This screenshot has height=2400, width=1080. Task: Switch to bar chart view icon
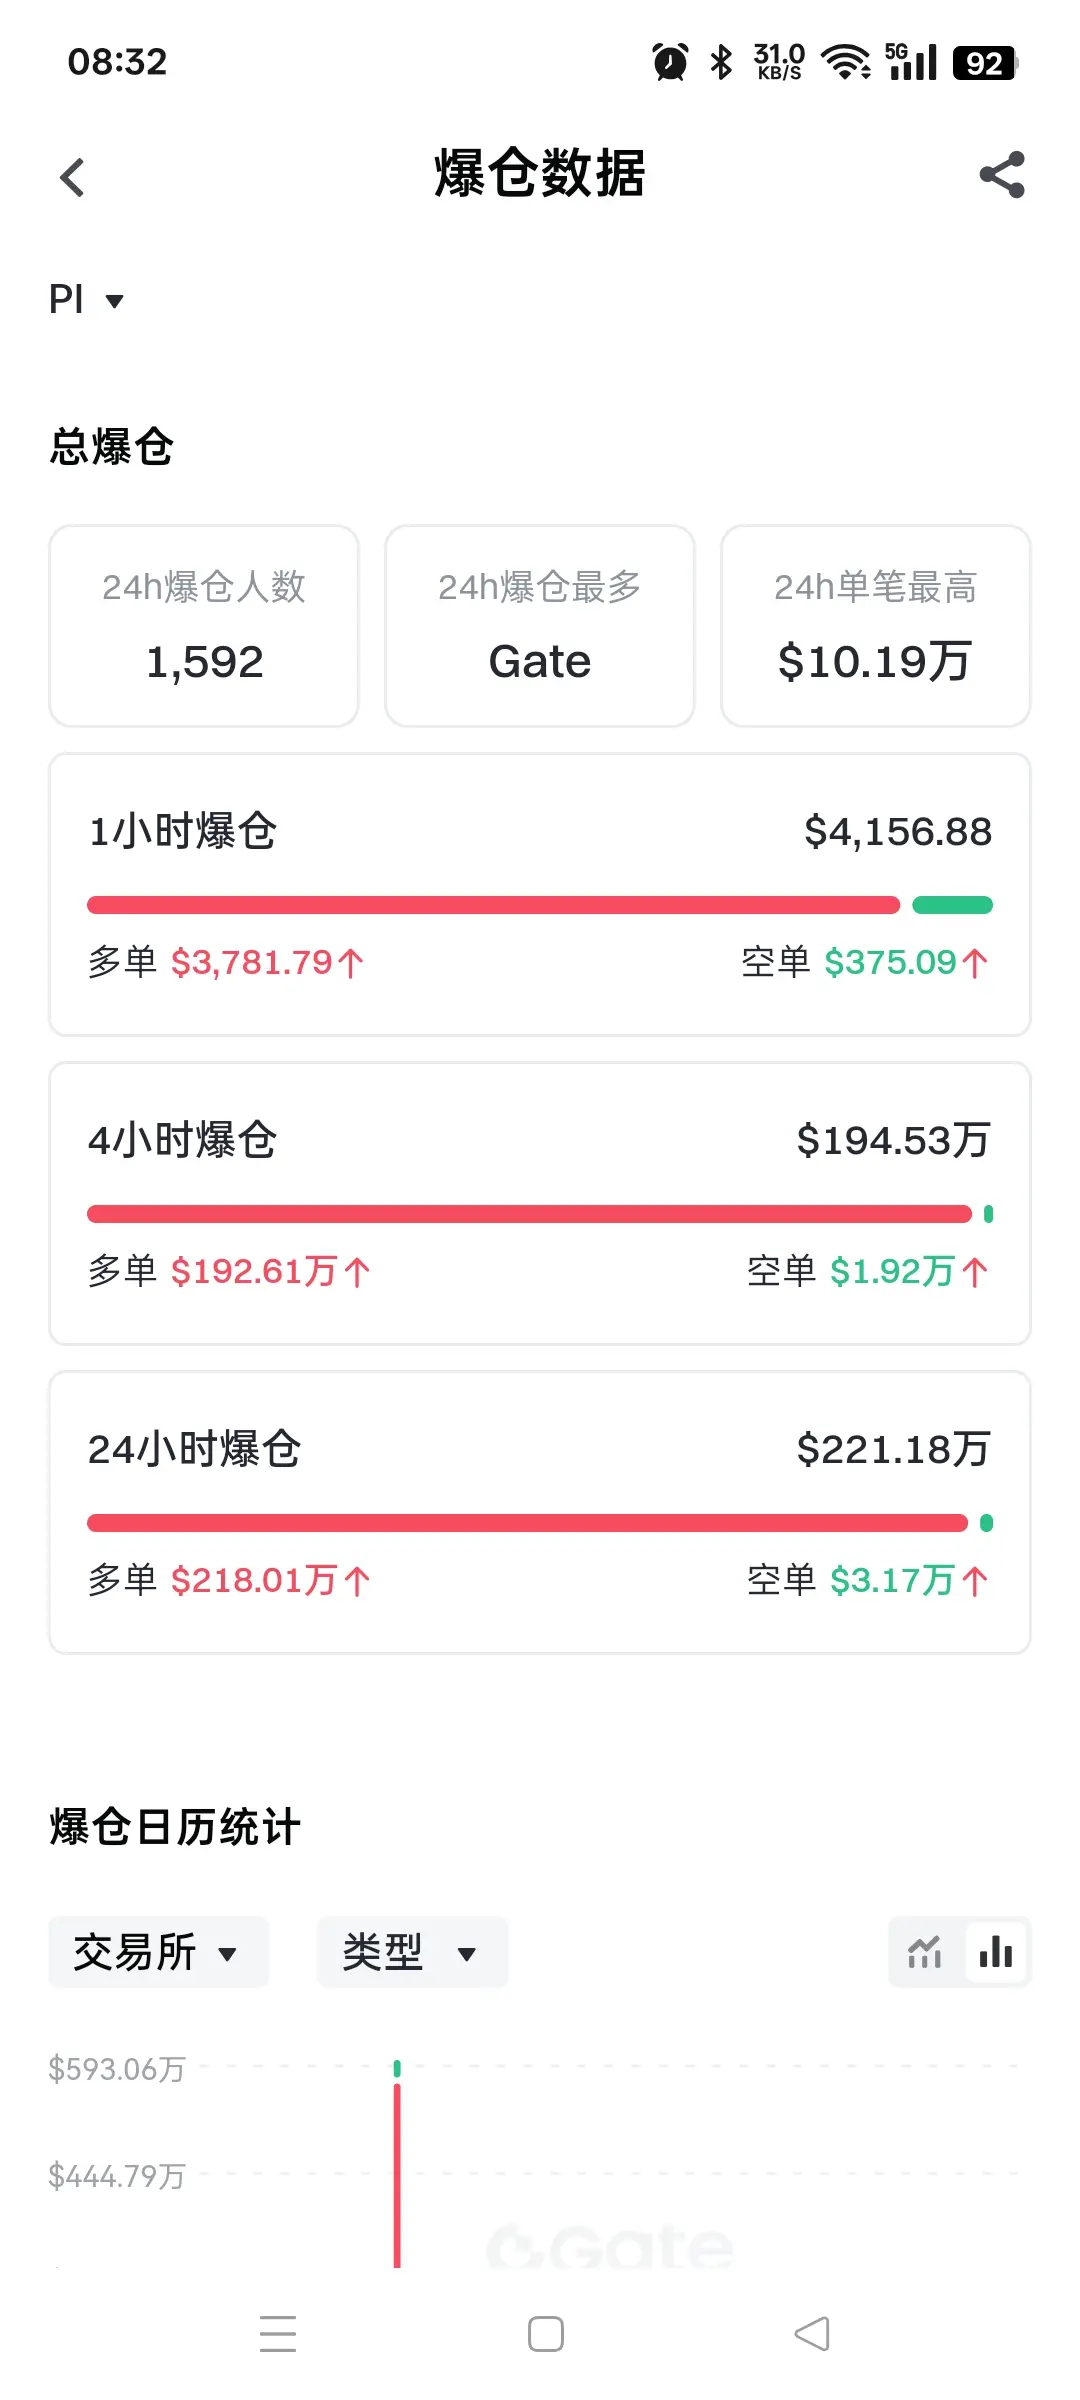[x=996, y=1952]
